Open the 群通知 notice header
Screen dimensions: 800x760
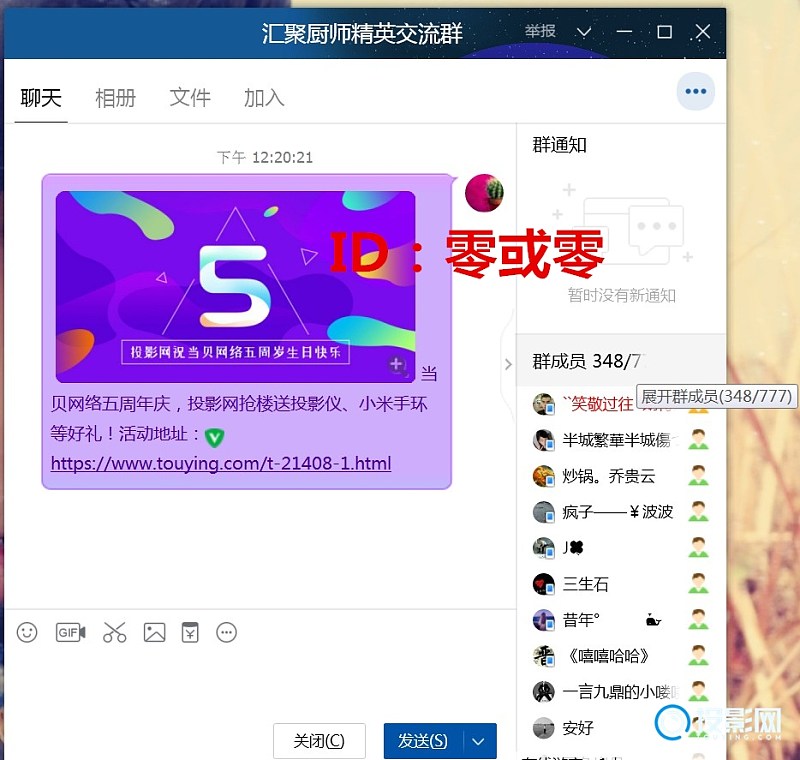(559, 145)
